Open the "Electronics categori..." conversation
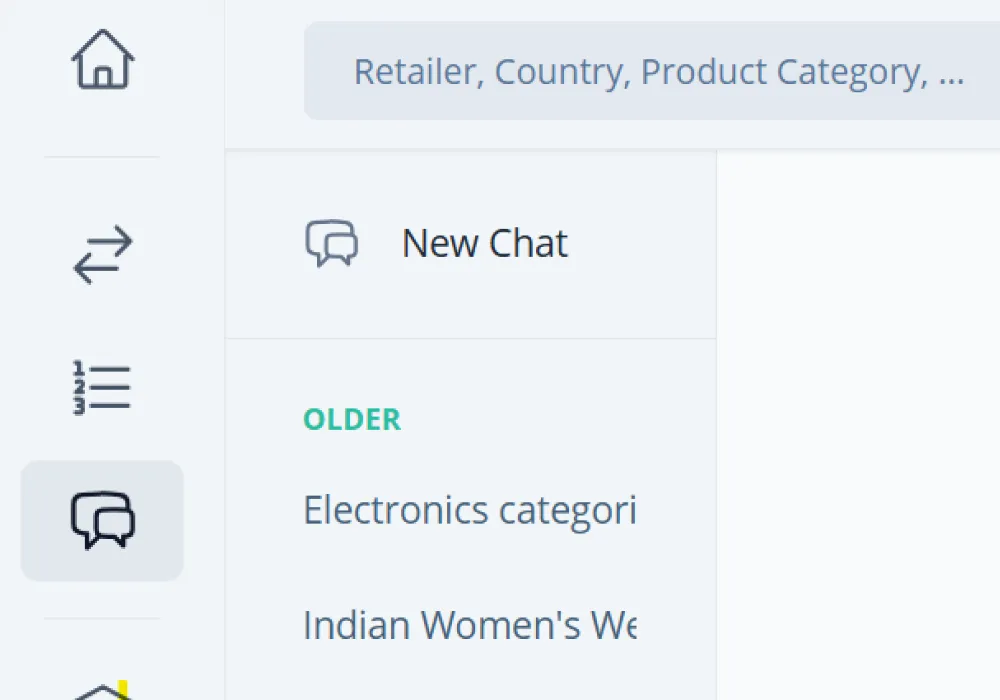1000x700 pixels. (x=470, y=510)
